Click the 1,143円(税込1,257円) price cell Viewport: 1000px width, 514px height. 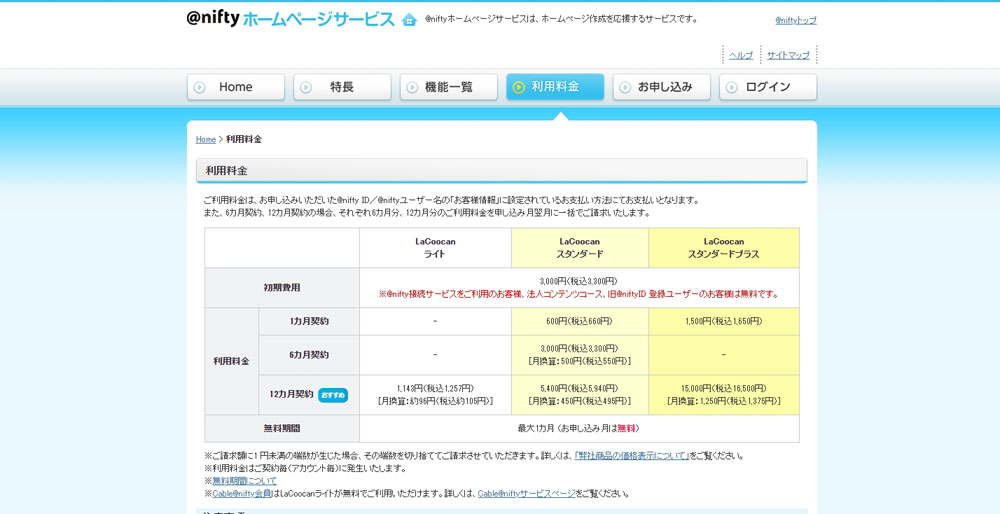435,395
